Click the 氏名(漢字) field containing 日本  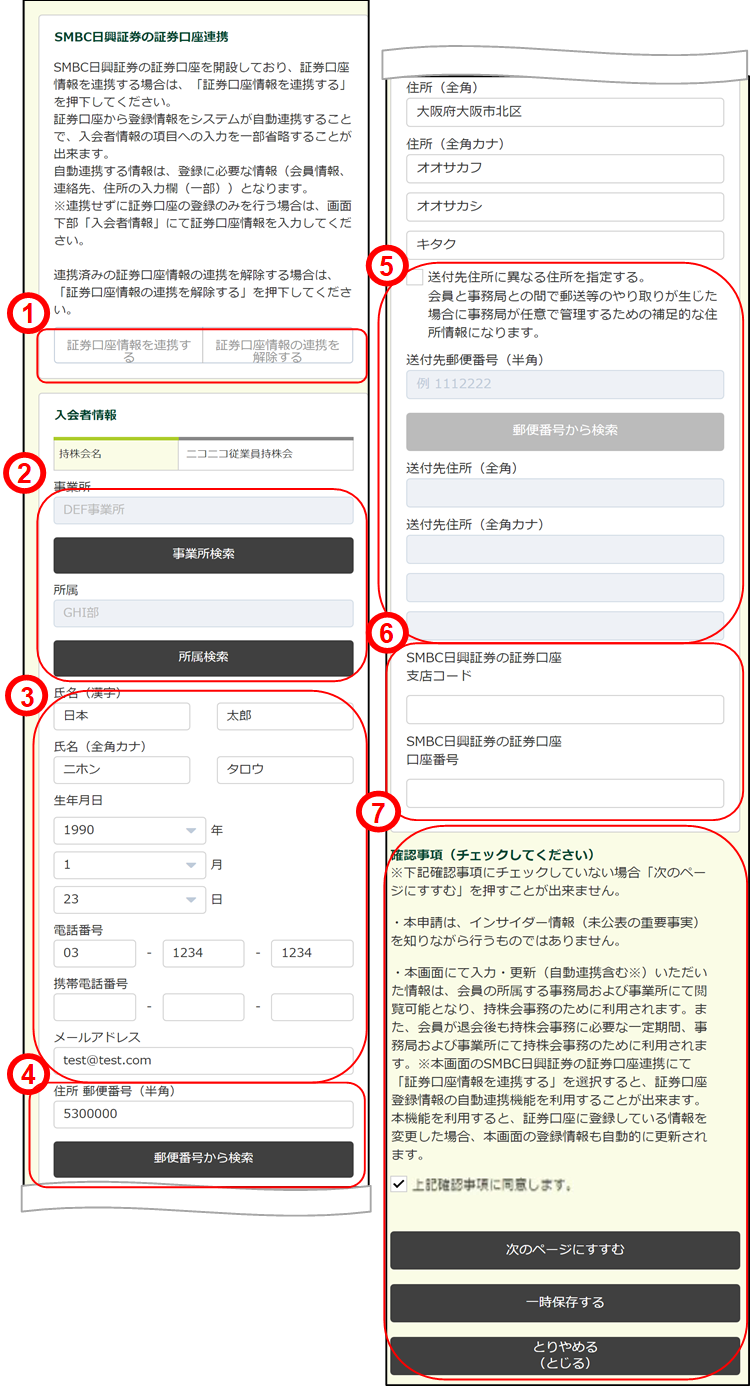tap(121, 716)
